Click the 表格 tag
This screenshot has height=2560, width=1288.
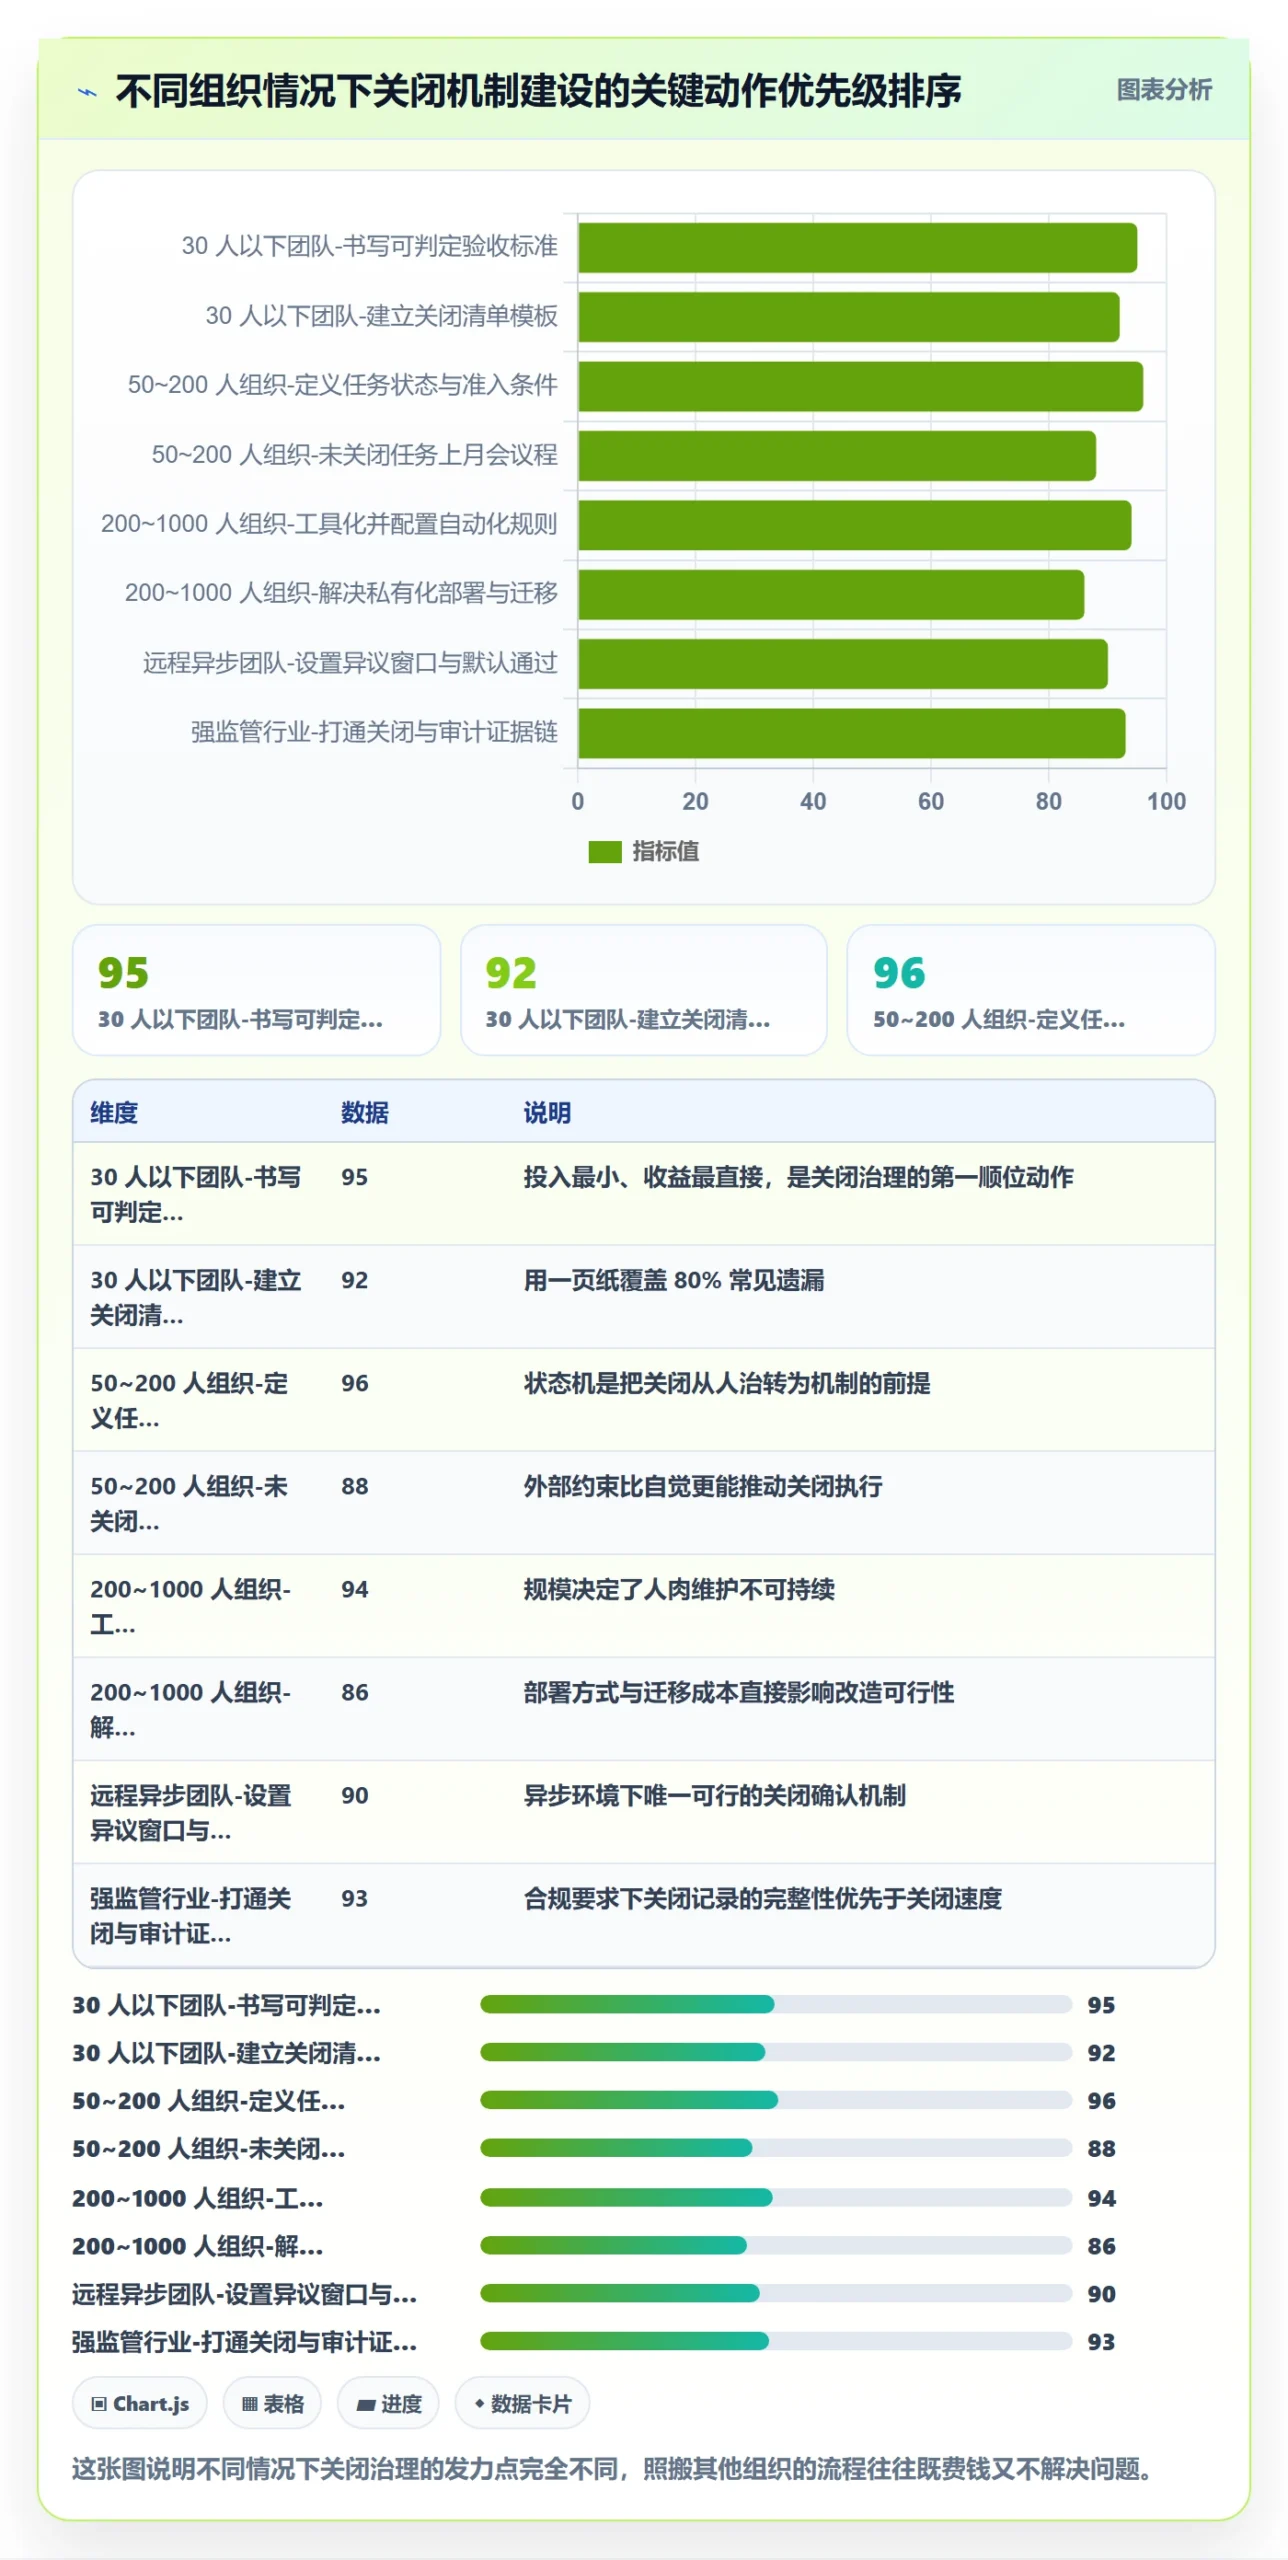pos(272,2403)
